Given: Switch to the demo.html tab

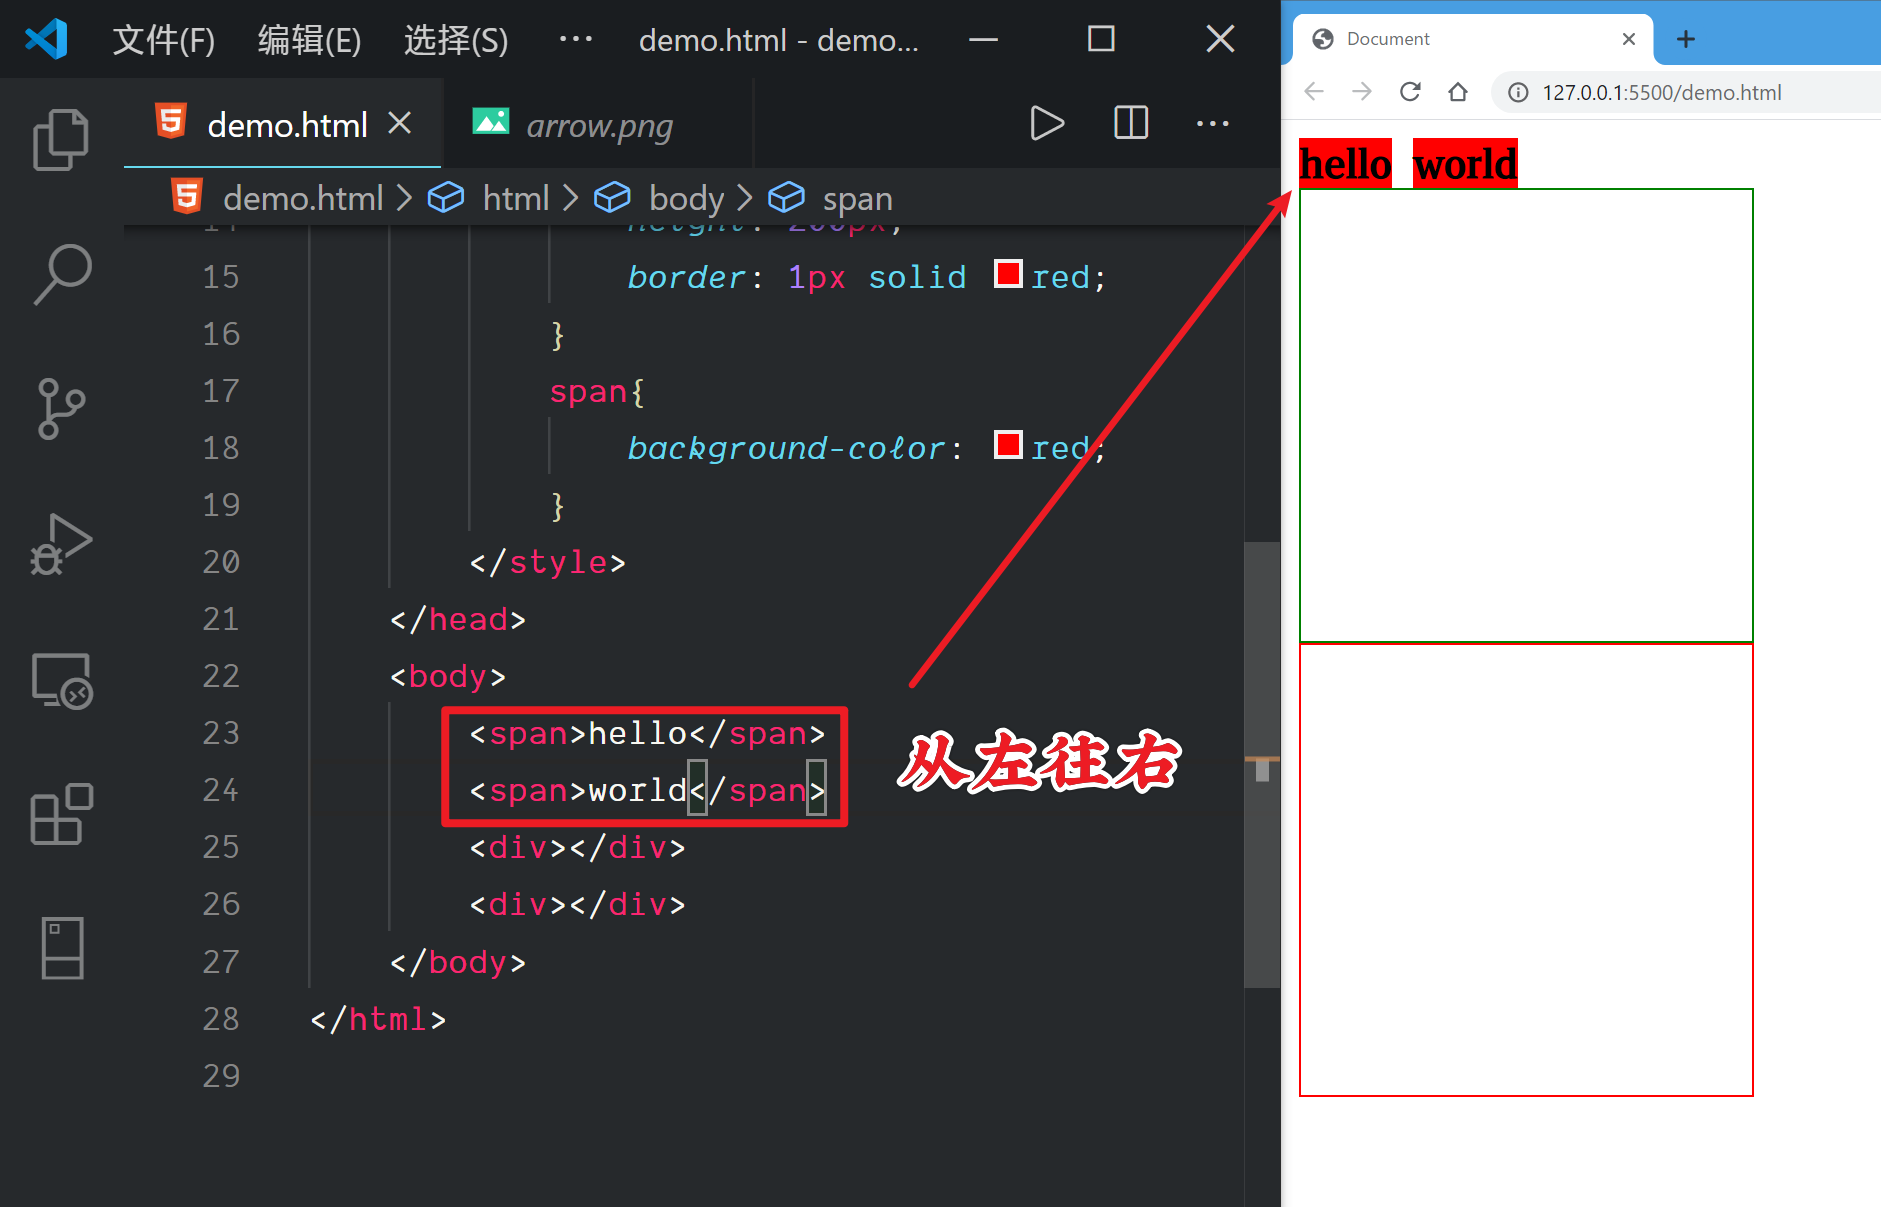Looking at the screenshot, I should click(282, 124).
